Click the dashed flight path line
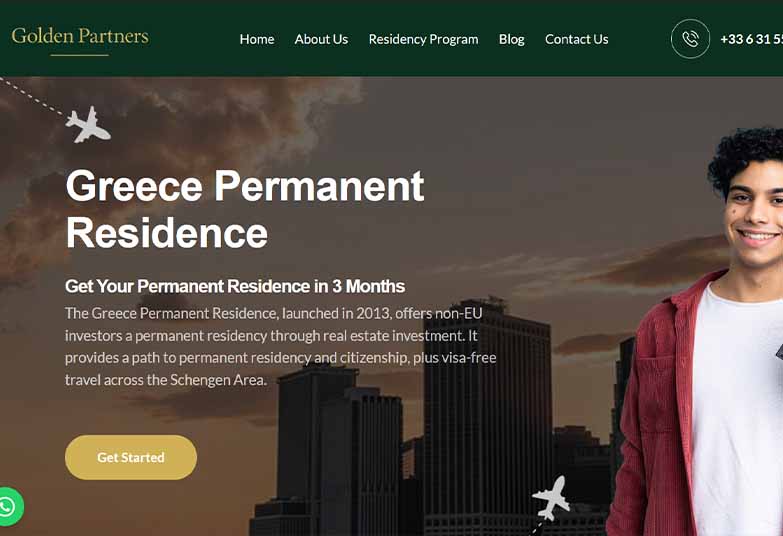 tap(32, 97)
